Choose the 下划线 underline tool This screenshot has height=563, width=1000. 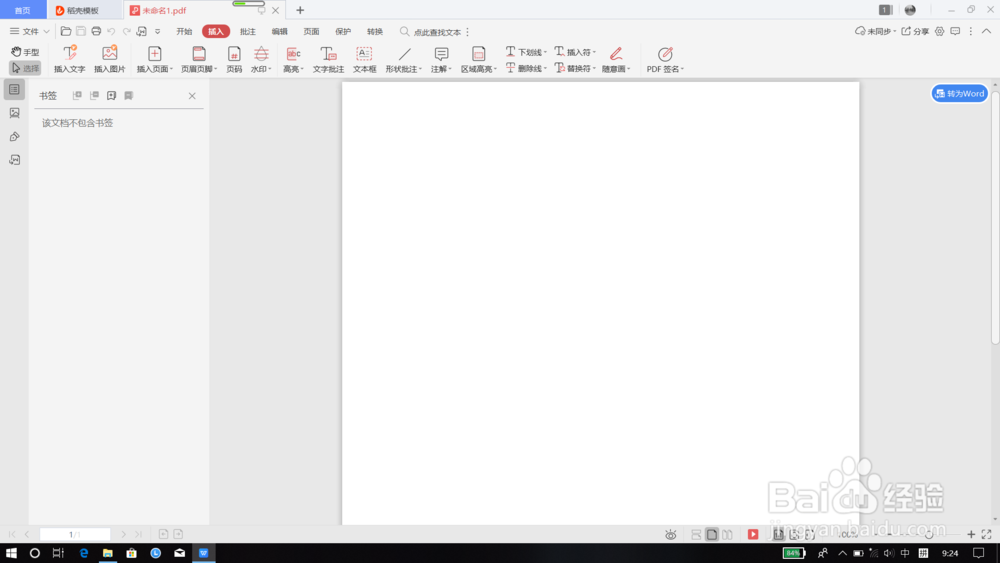point(526,52)
